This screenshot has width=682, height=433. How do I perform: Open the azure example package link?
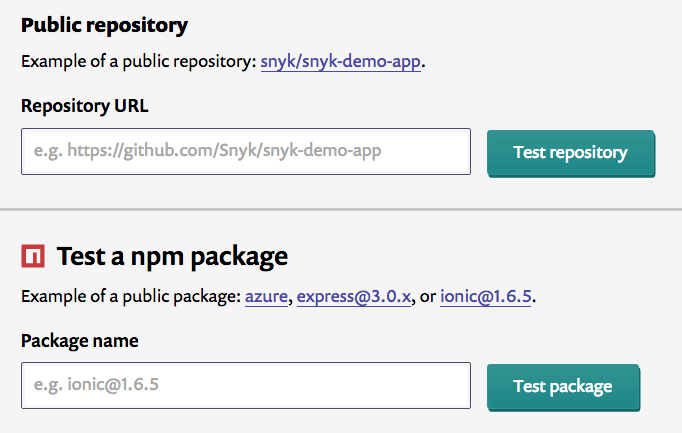pyautogui.click(x=266, y=298)
